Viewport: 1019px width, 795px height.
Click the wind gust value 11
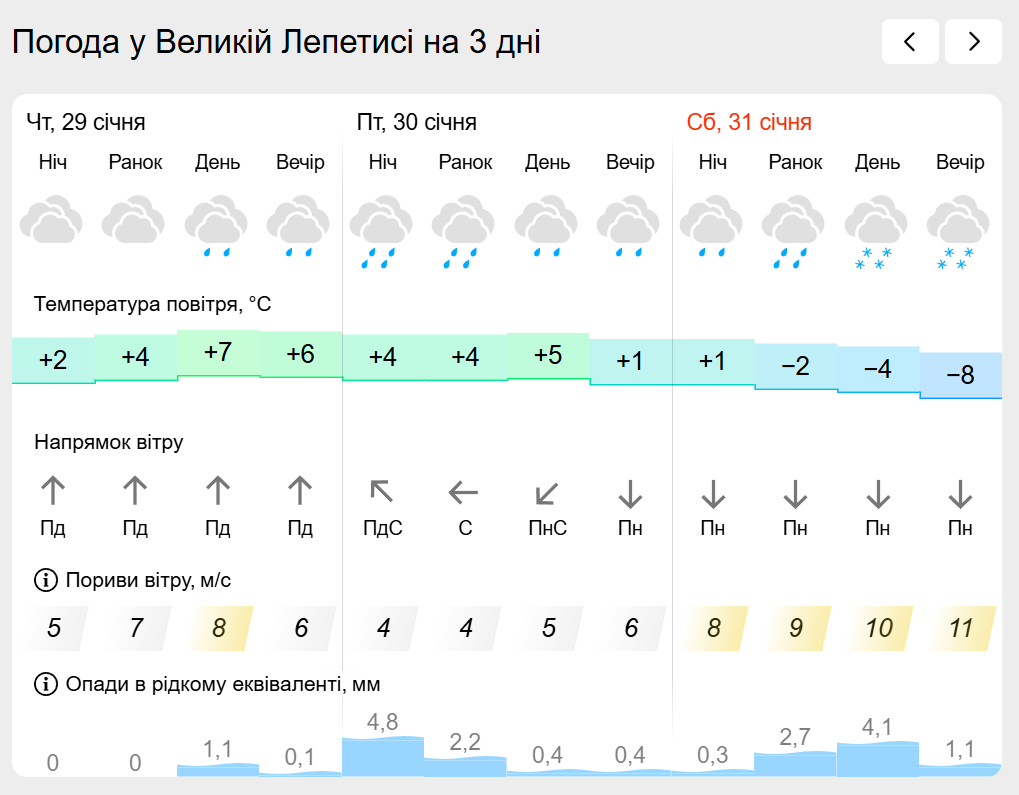[x=960, y=628]
